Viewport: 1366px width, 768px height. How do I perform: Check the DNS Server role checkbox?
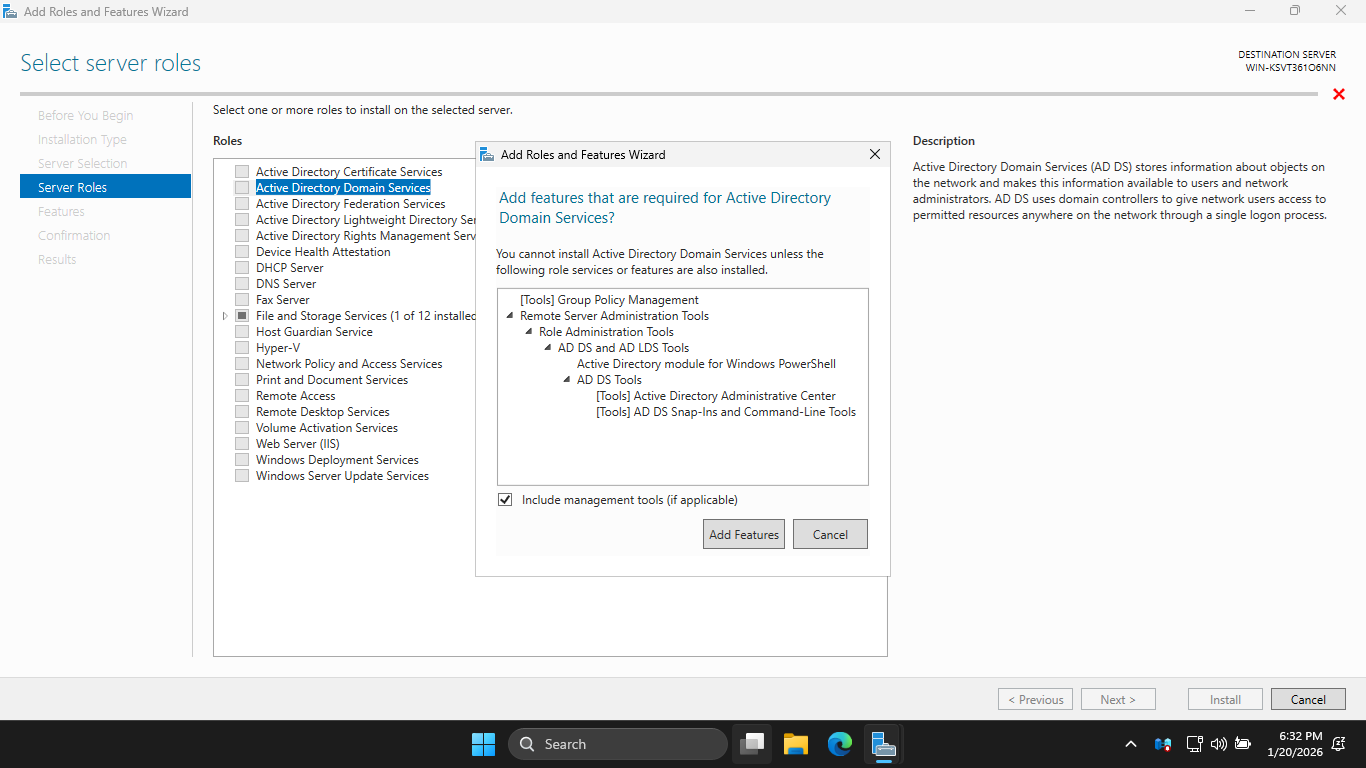click(242, 284)
